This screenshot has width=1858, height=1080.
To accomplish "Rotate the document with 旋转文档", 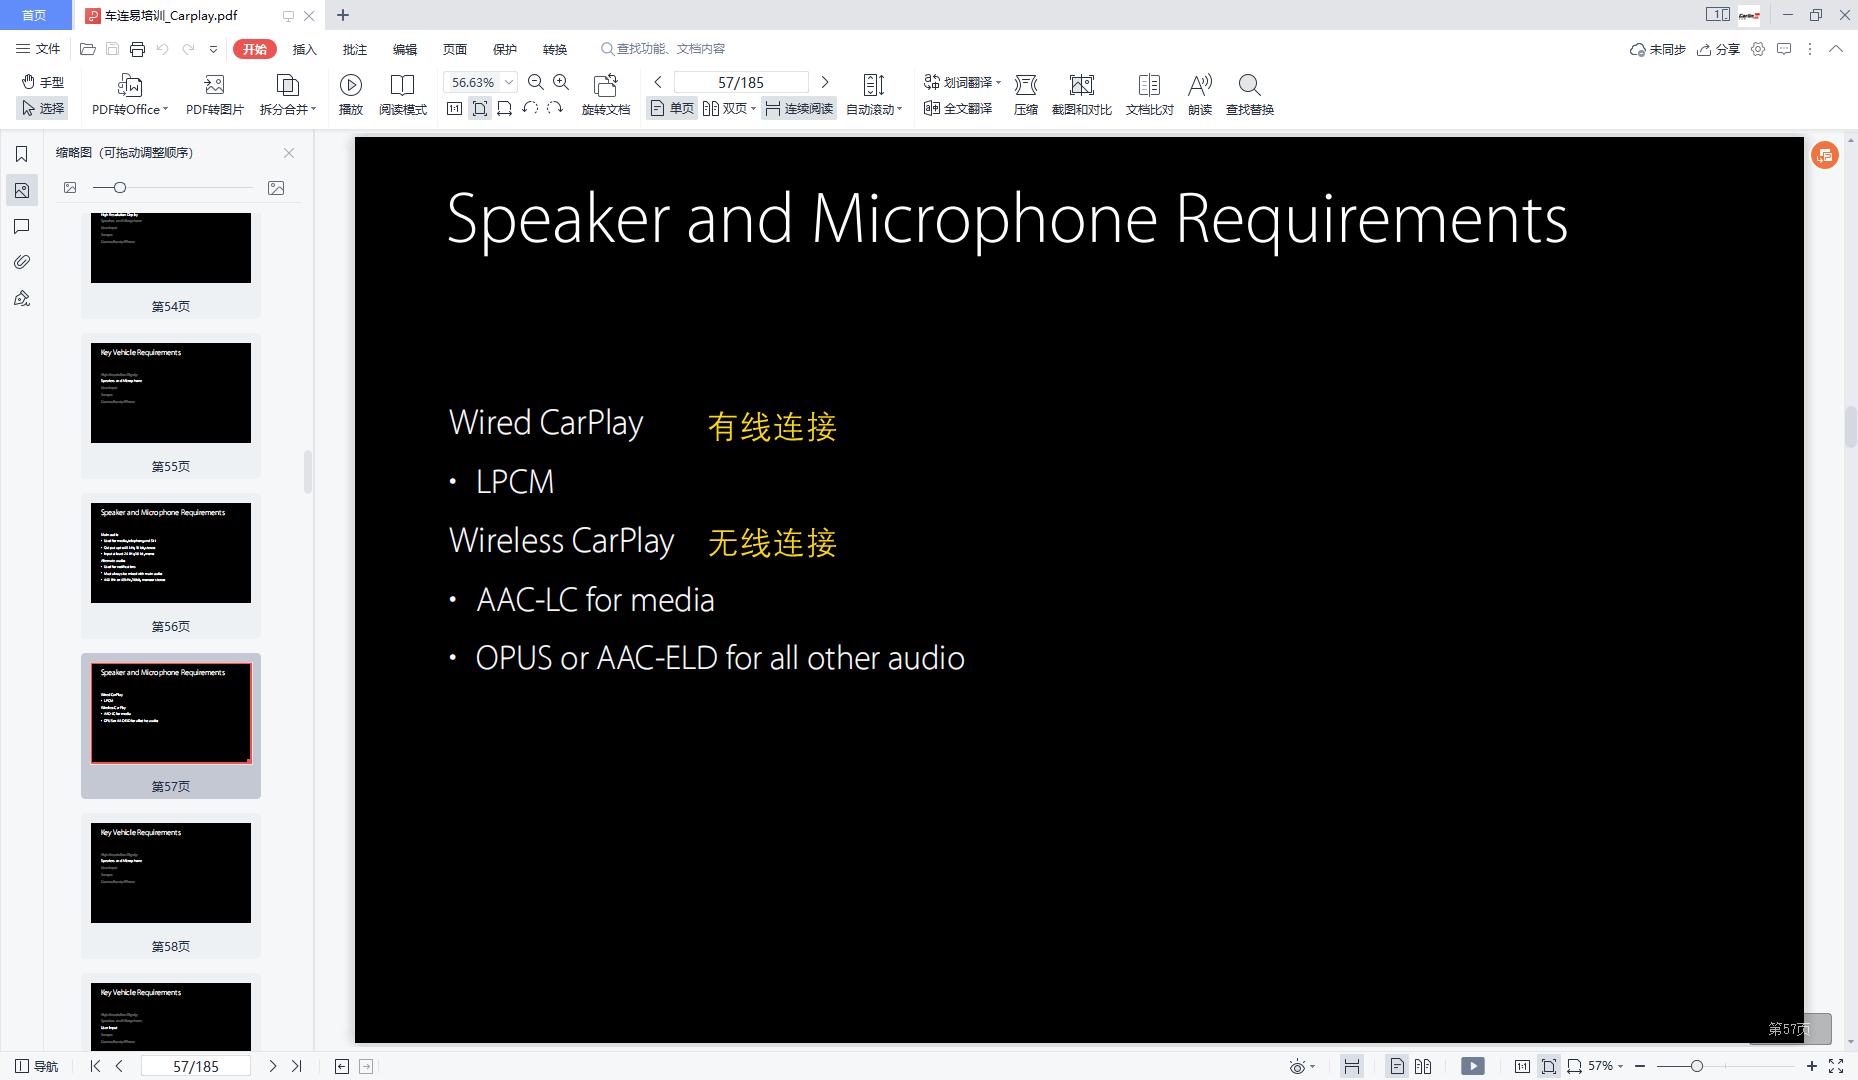I will pos(605,94).
